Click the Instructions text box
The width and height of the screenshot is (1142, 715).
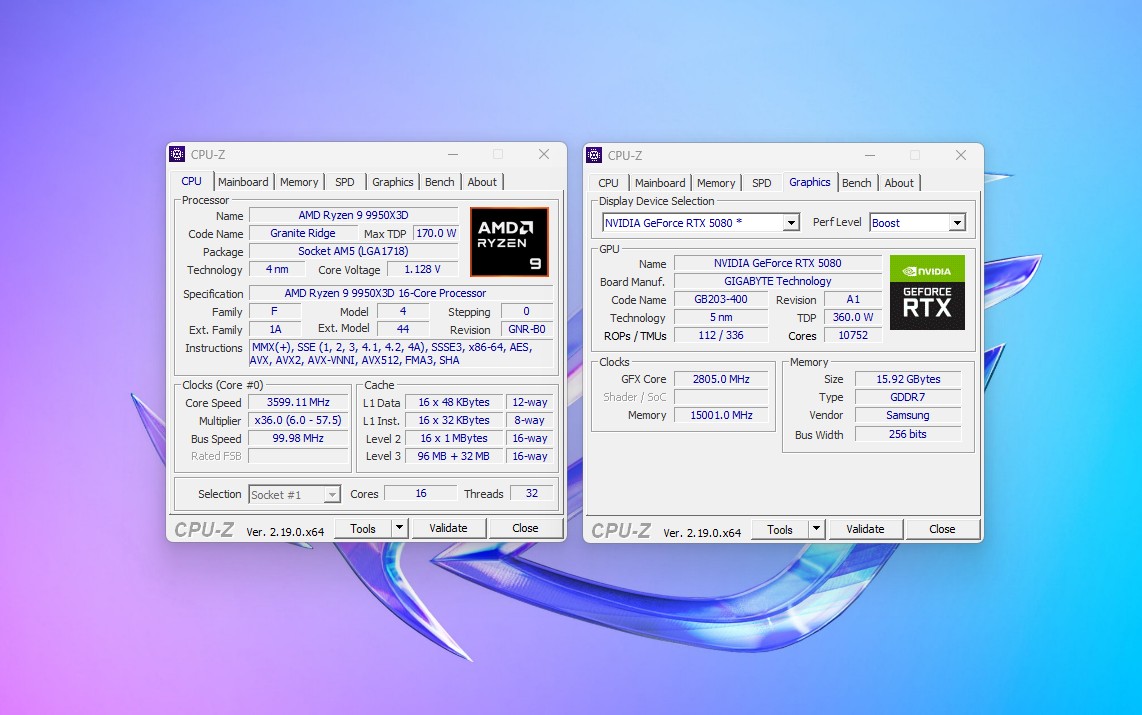point(401,354)
